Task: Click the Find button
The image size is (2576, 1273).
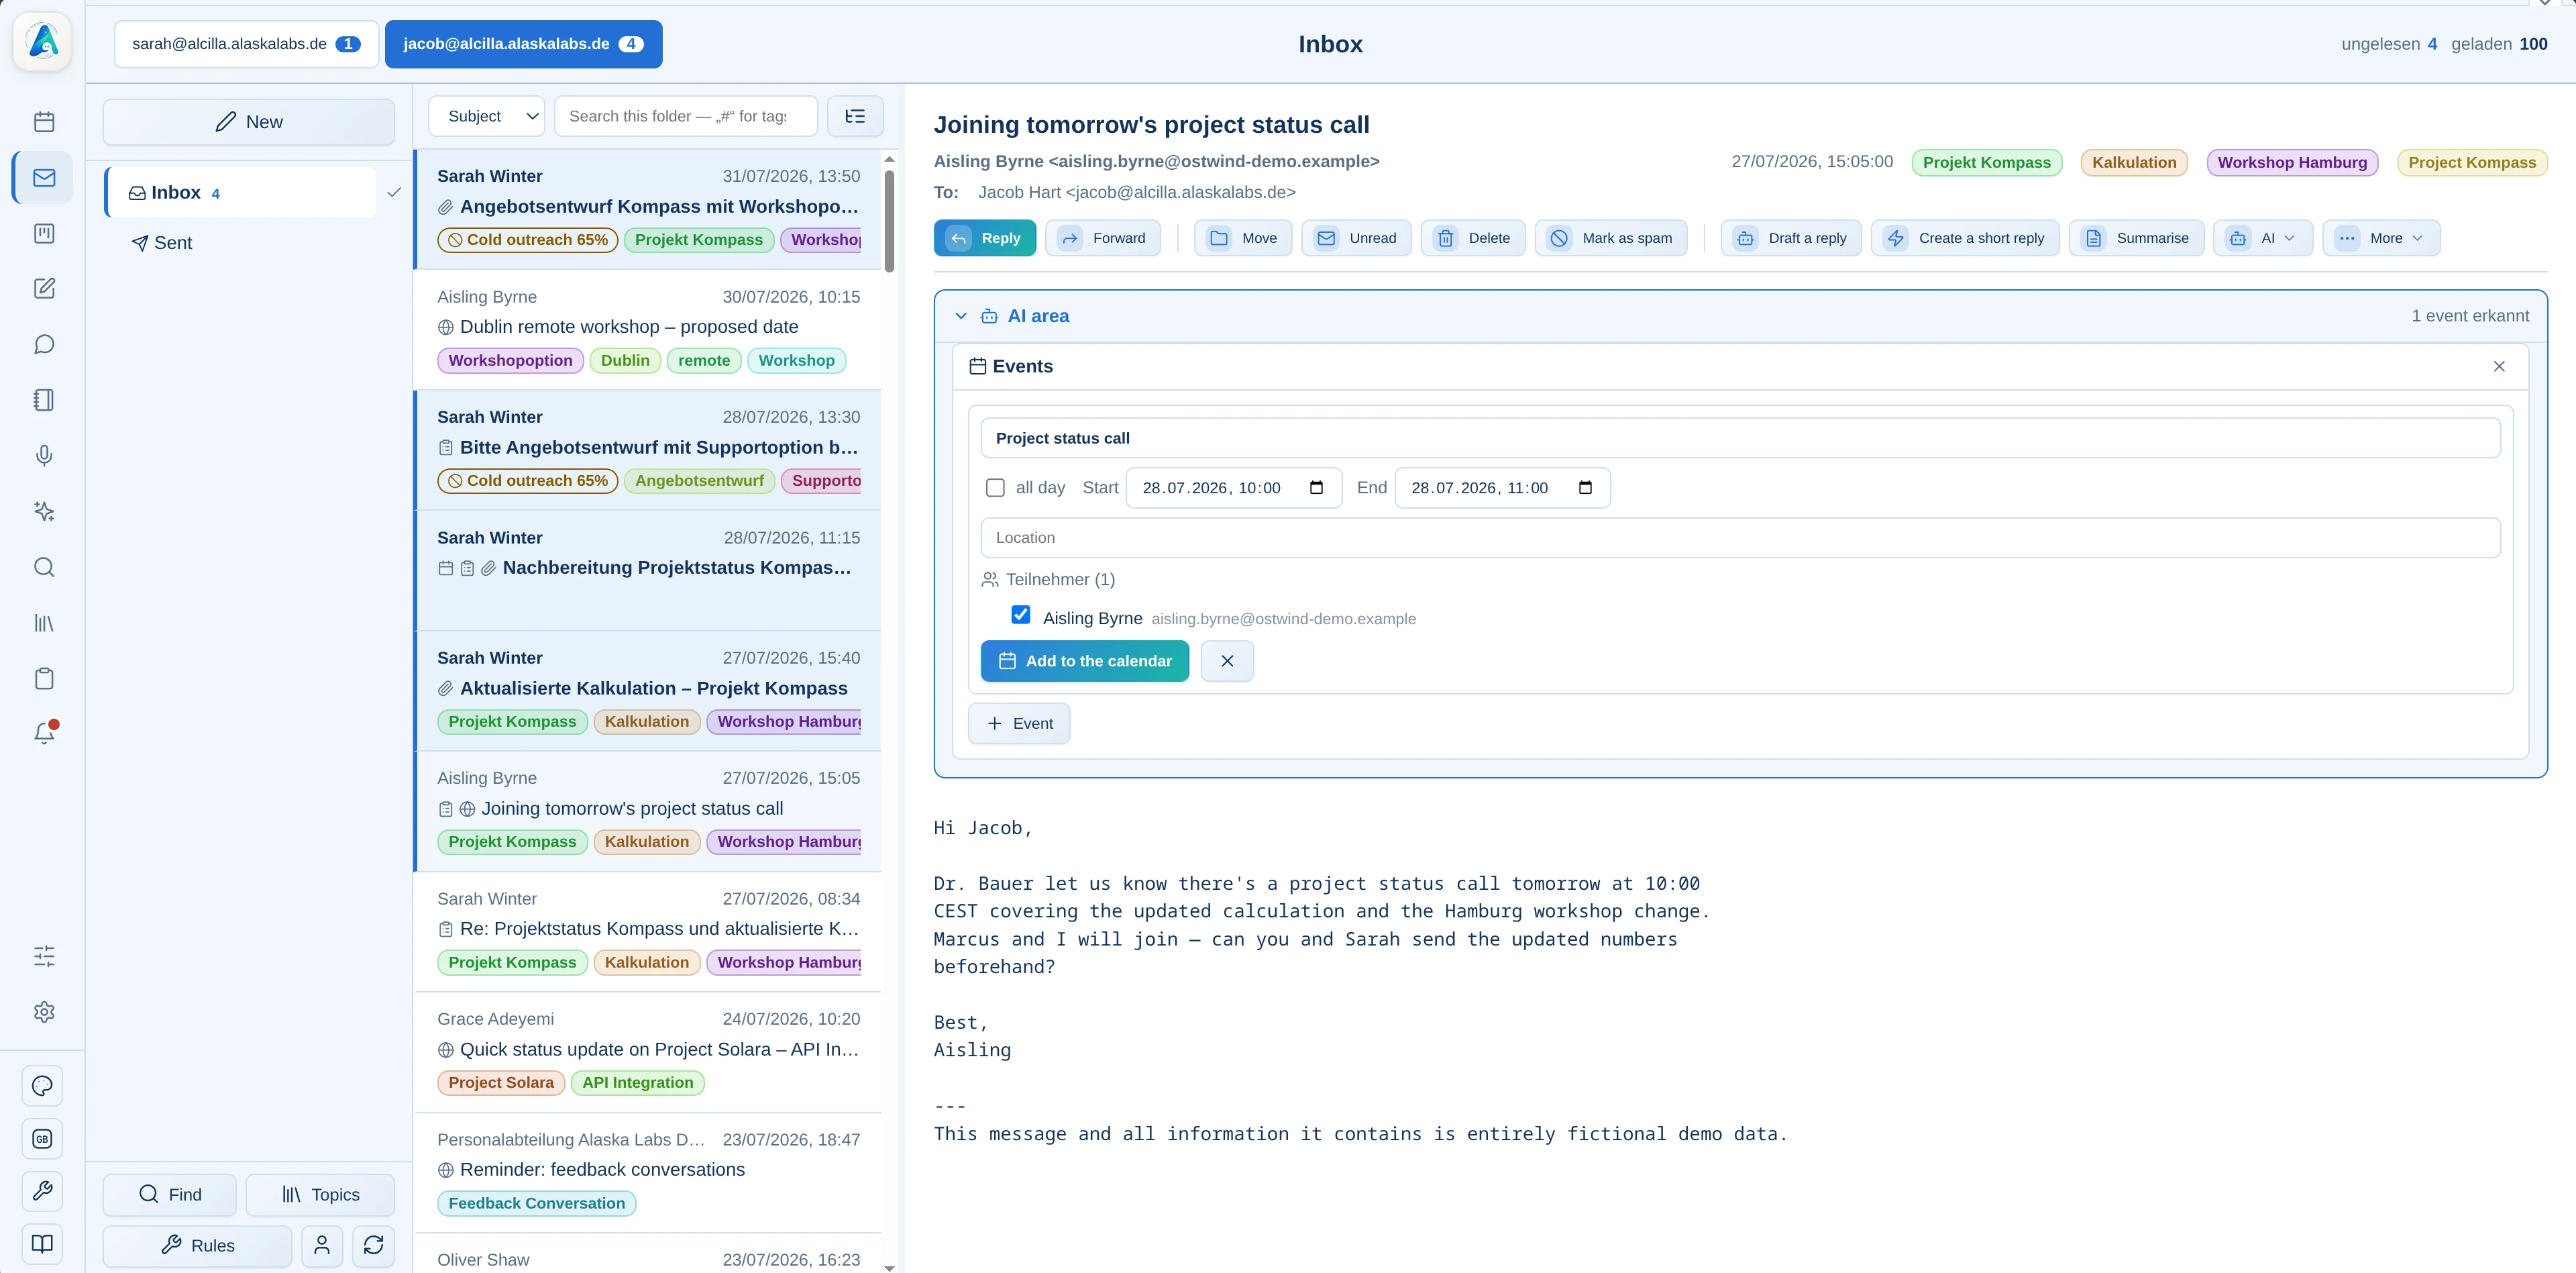Action: pos(170,1194)
